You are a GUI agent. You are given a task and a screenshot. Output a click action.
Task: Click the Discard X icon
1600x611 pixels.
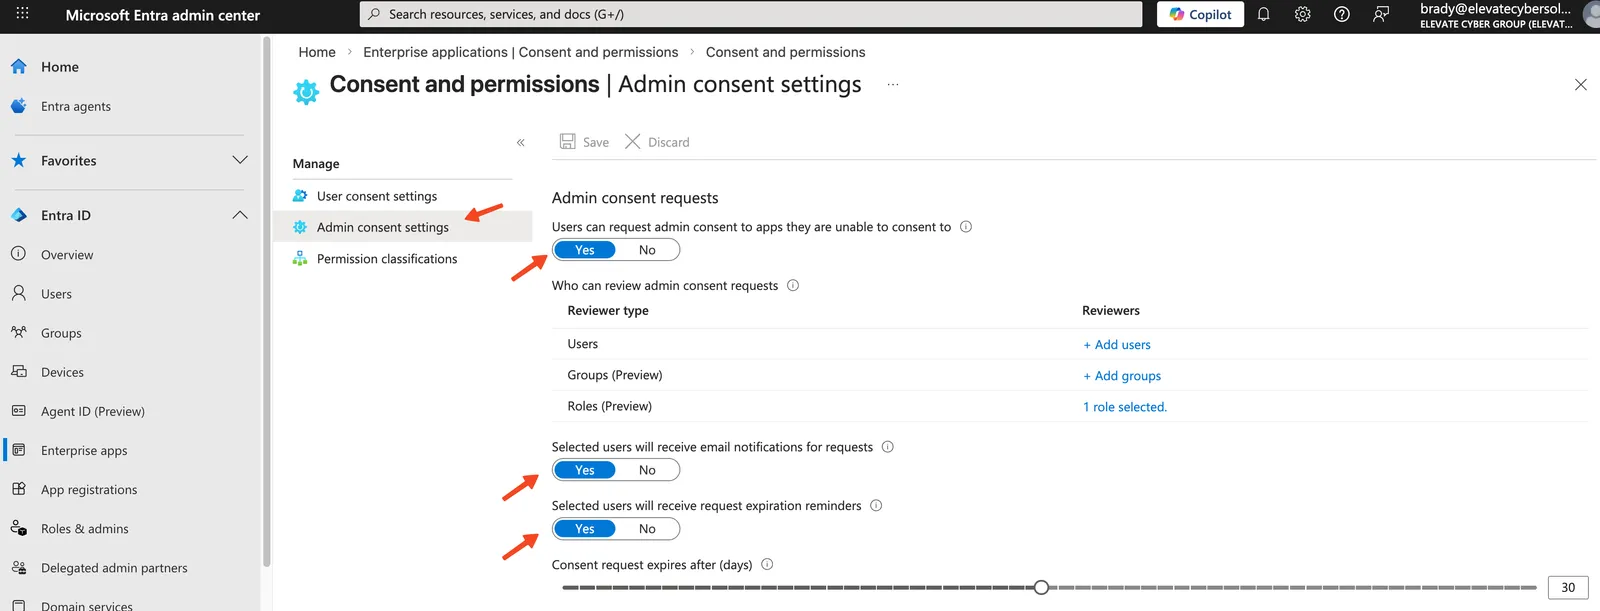click(632, 141)
